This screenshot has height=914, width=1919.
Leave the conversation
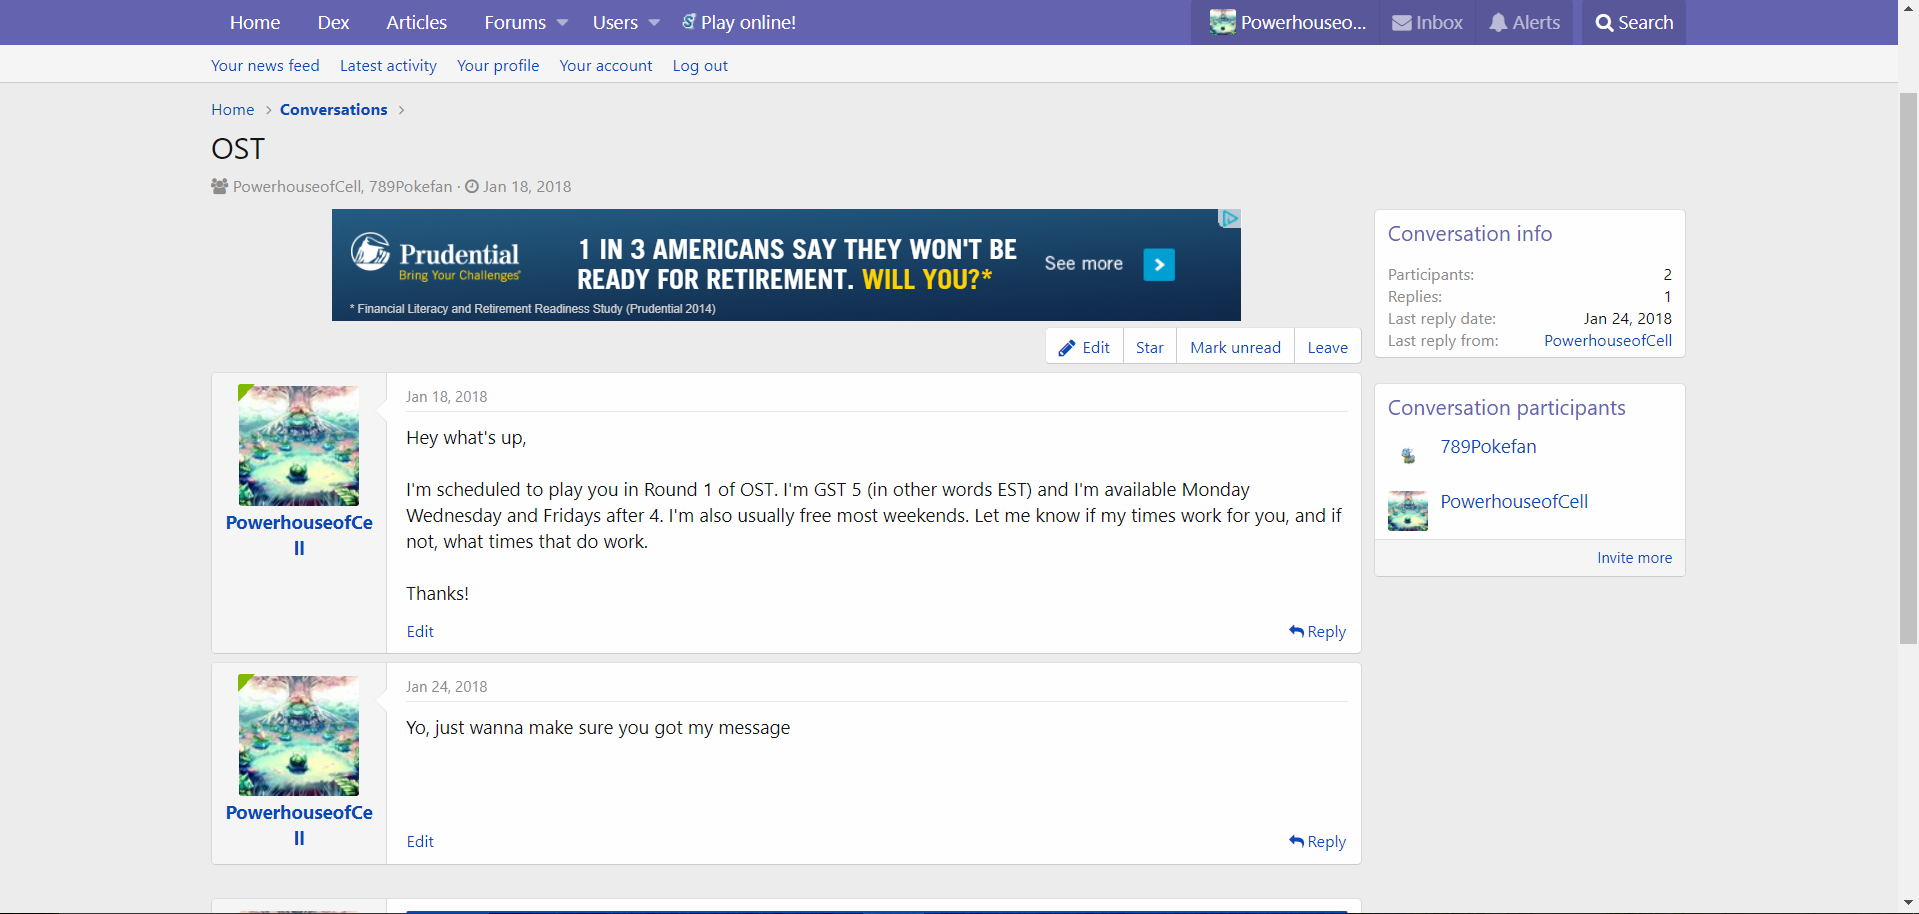click(1328, 347)
